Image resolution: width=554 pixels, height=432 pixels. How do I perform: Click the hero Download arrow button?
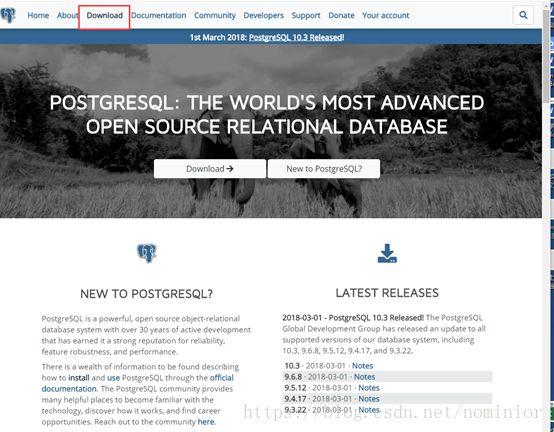click(x=210, y=169)
